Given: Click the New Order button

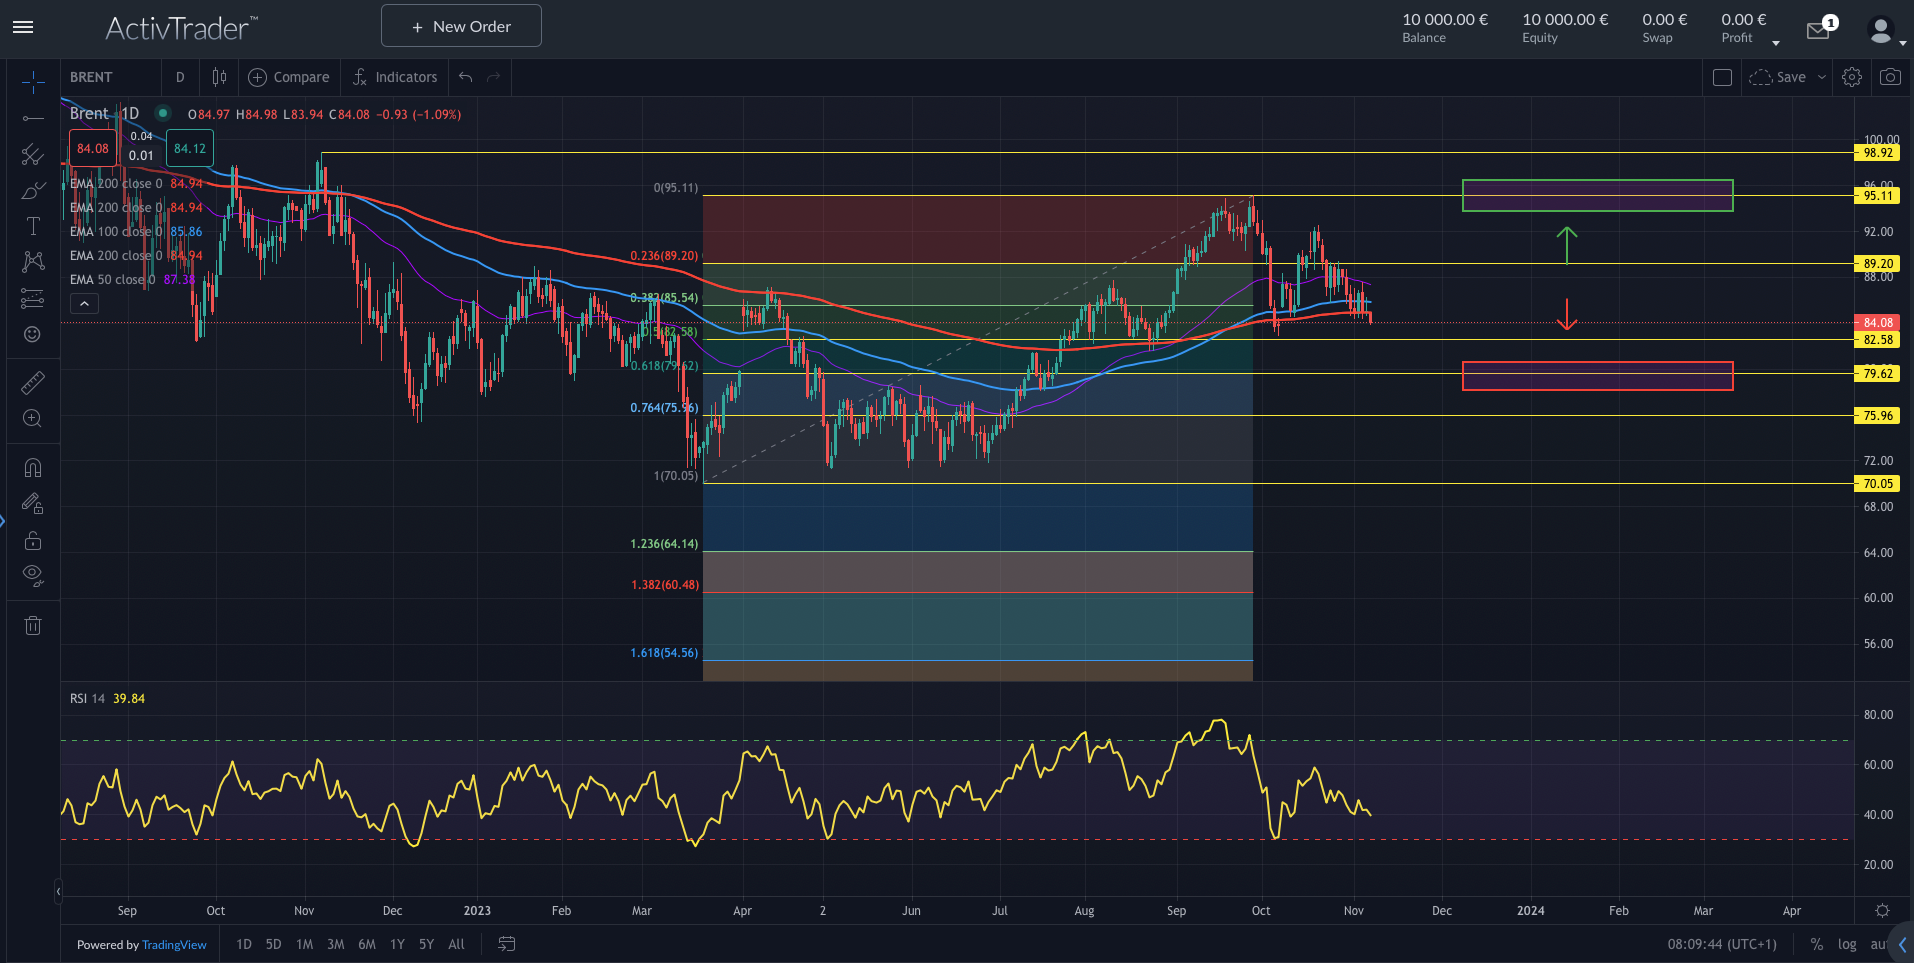Looking at the screenshot, I should pos(461,26).
